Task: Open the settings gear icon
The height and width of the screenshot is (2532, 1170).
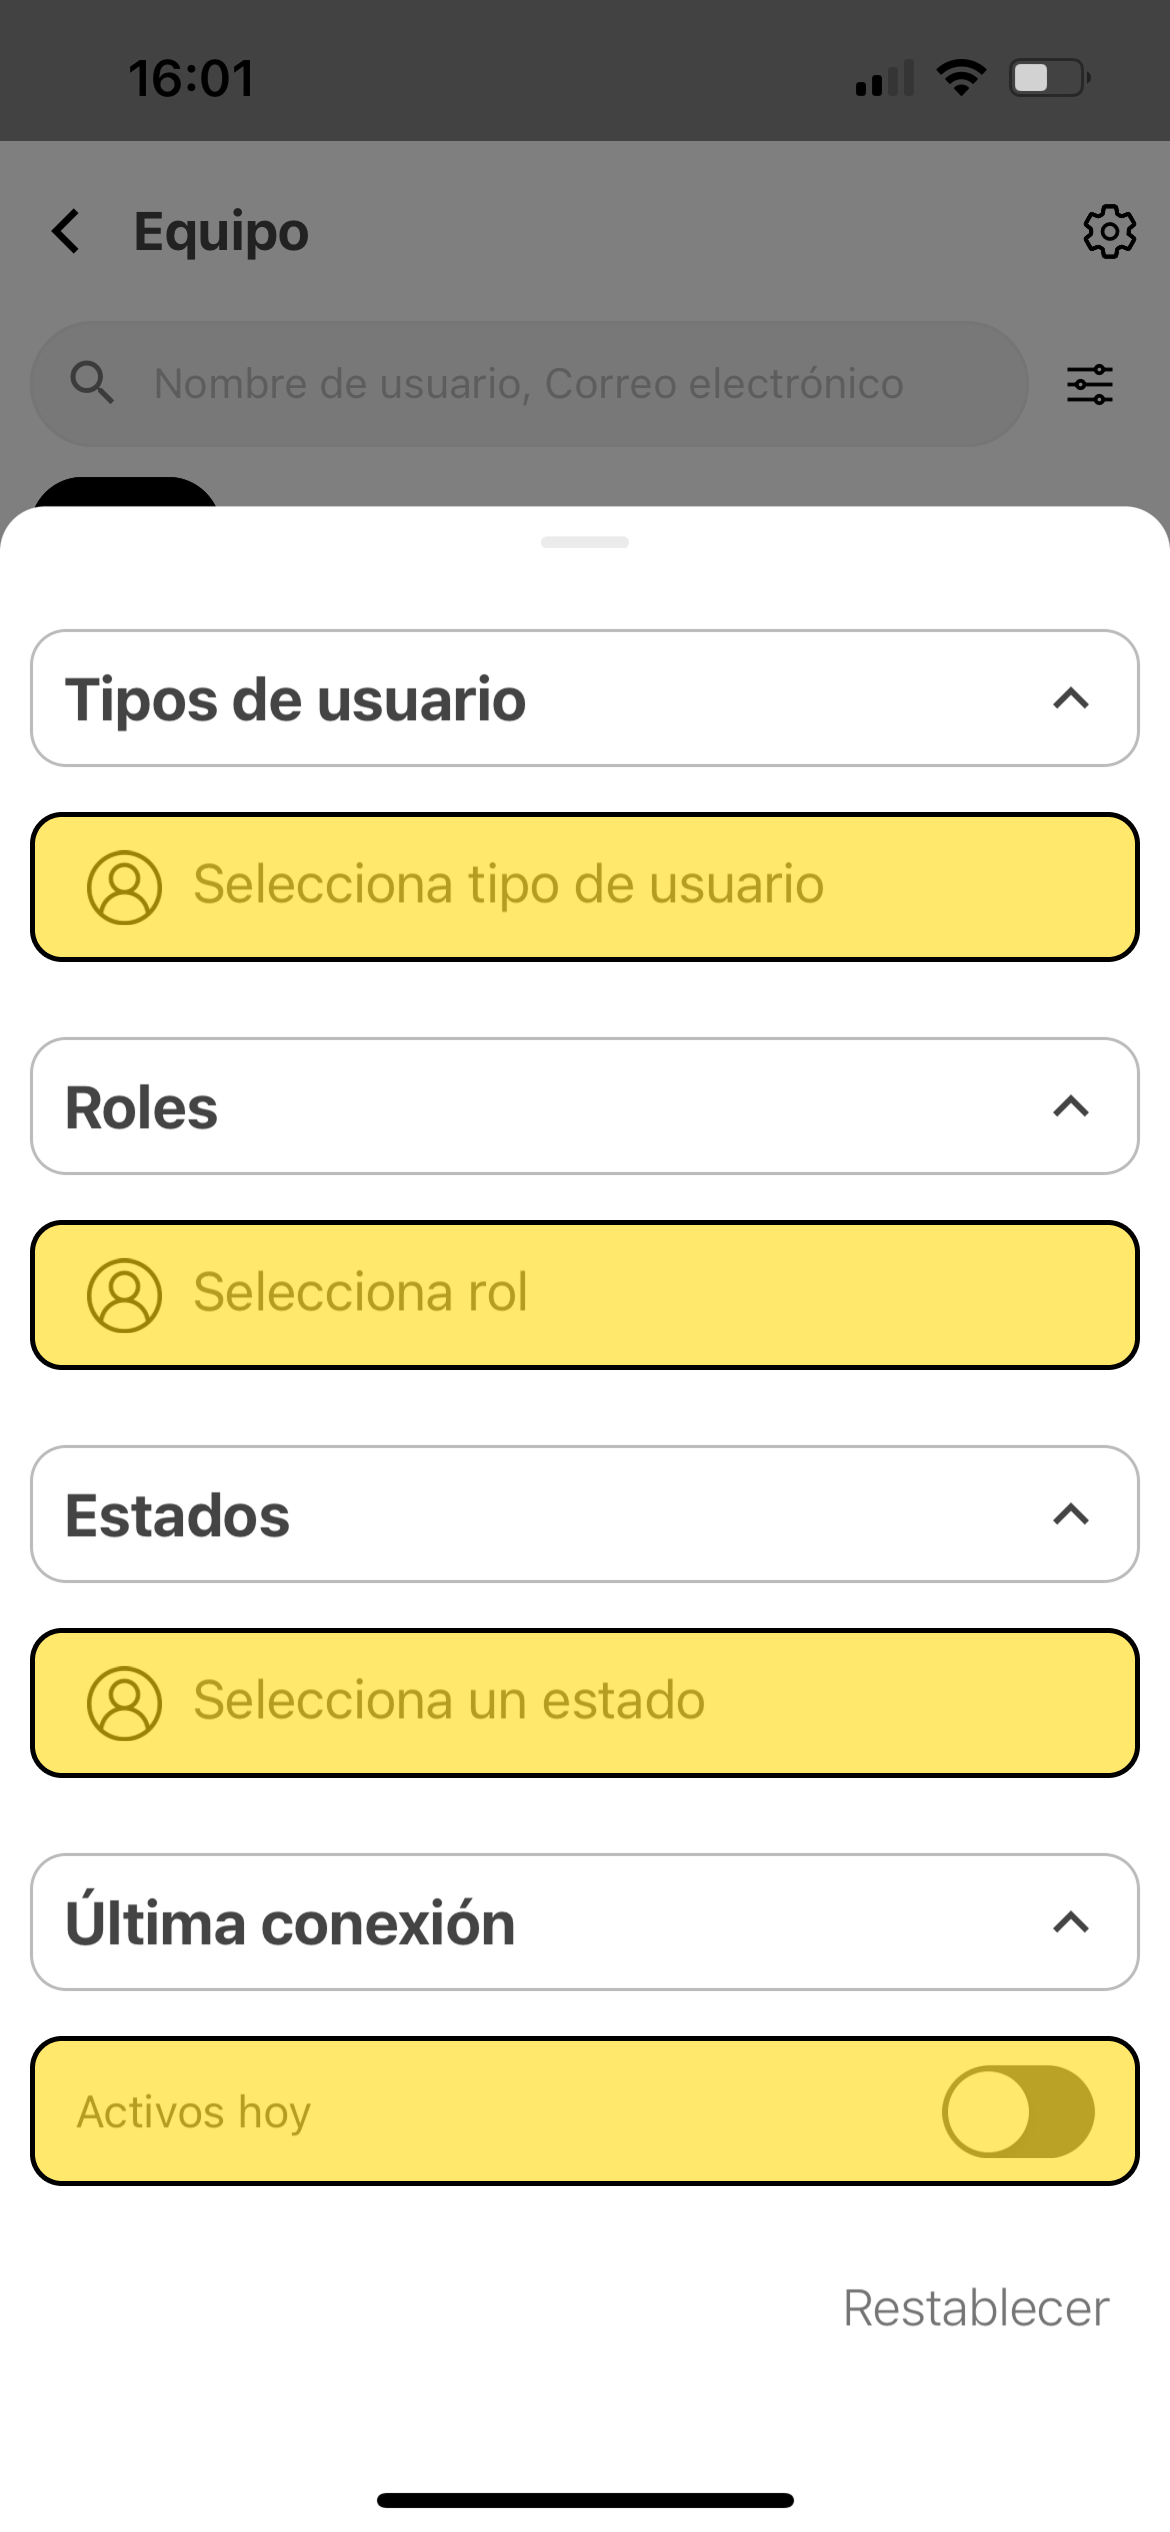Action: (x=1109, y=232)
